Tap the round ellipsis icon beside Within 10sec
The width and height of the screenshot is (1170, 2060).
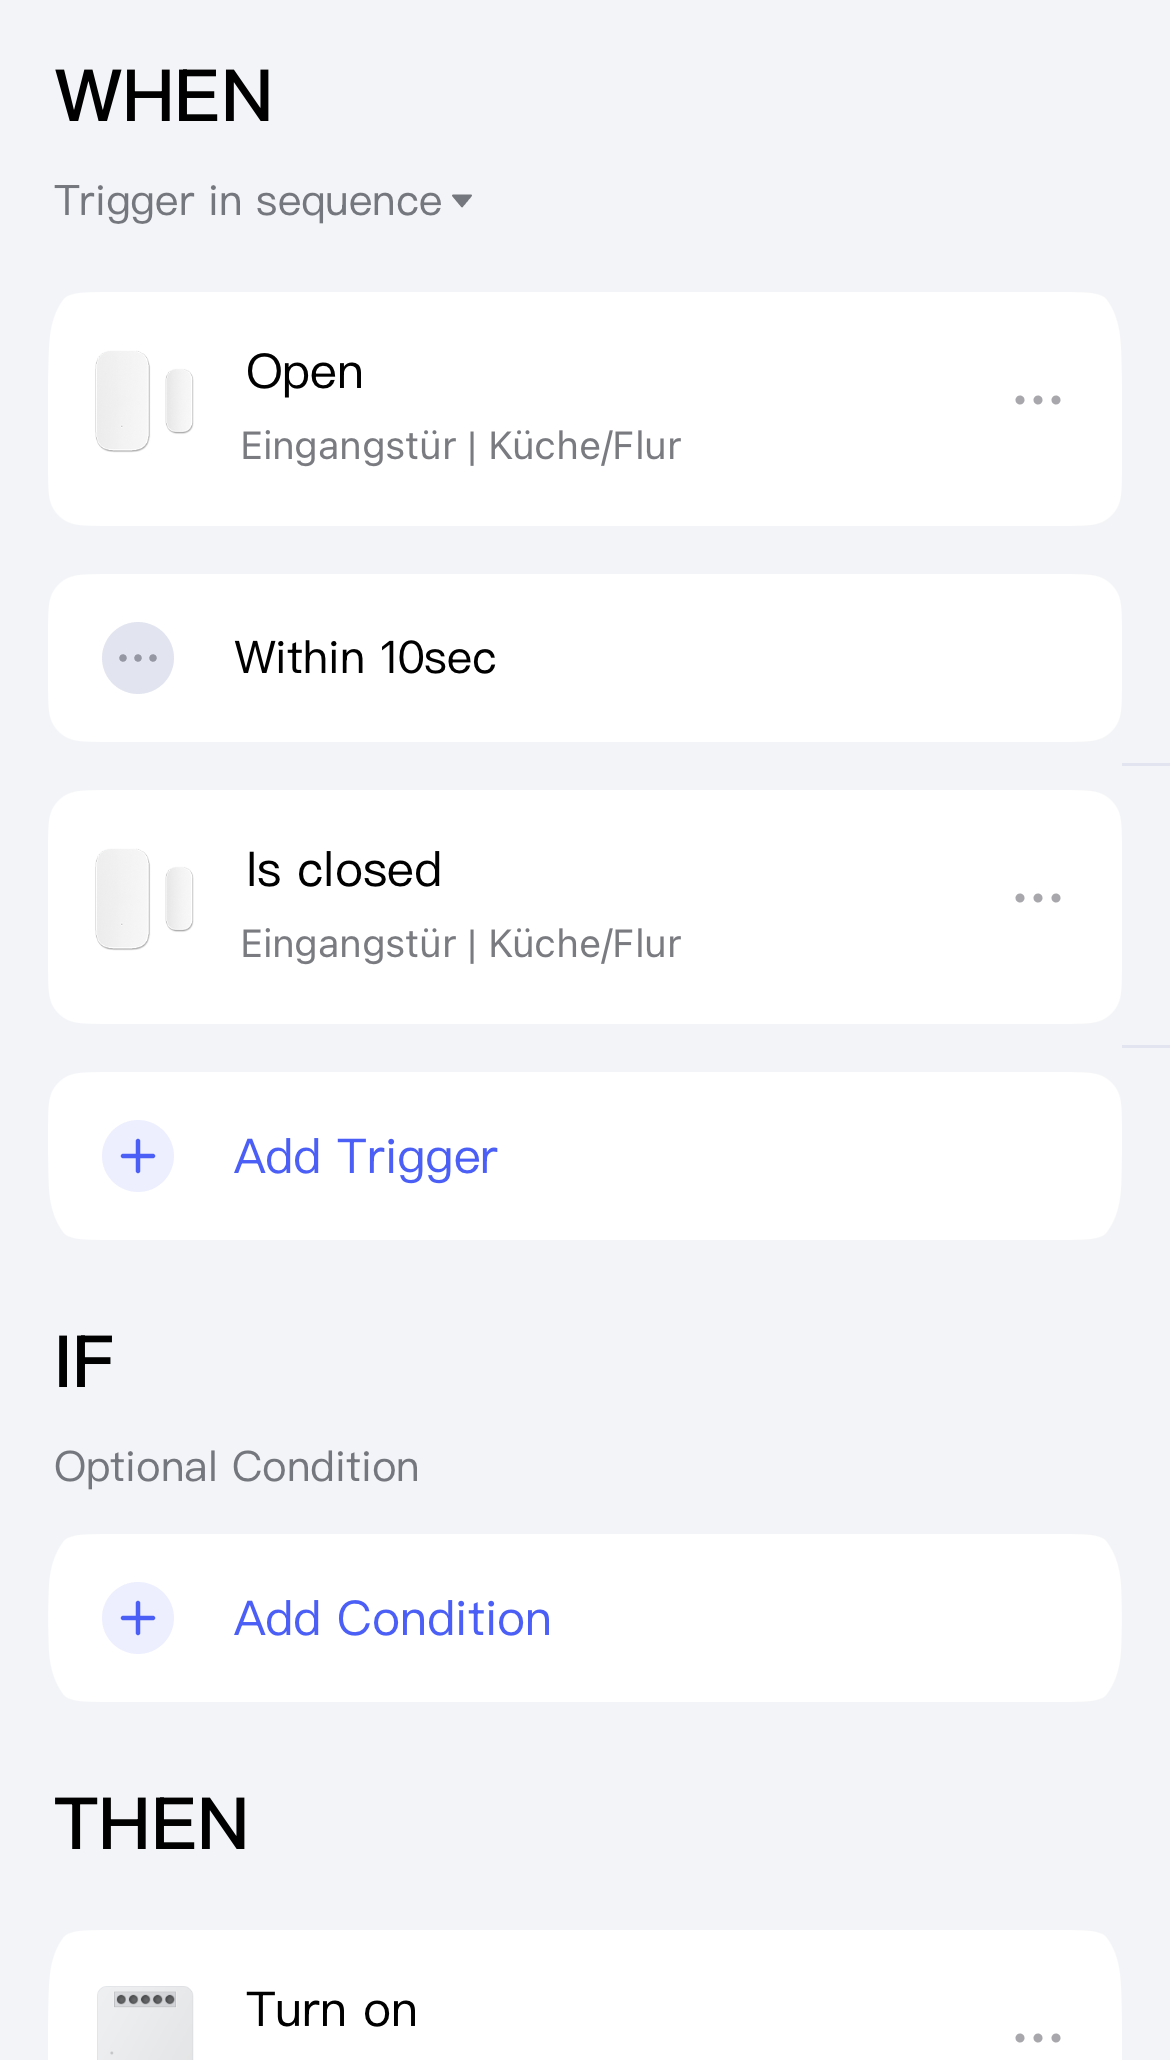pos(138,658)
